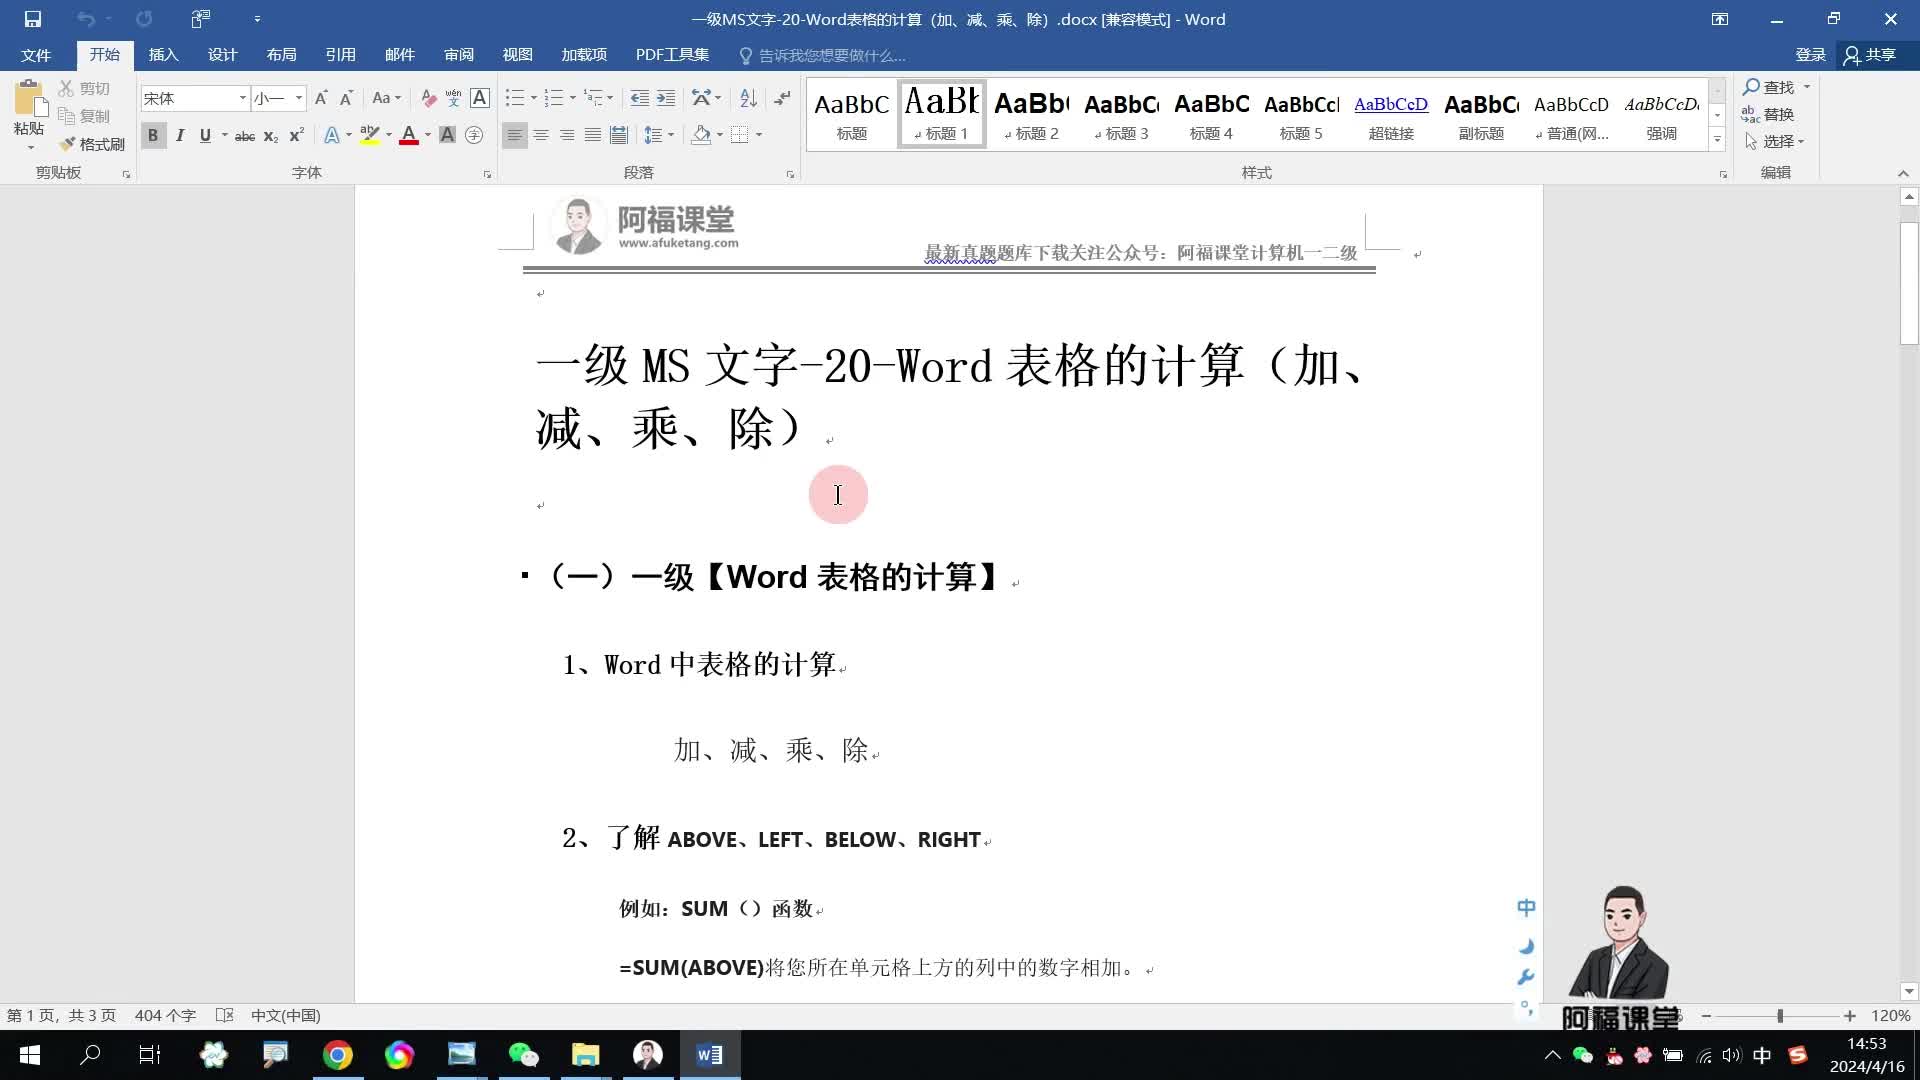Apply the 超链接 hyperlink style
Viewport: 1920px width, 1080px height.
[1391, 114]
